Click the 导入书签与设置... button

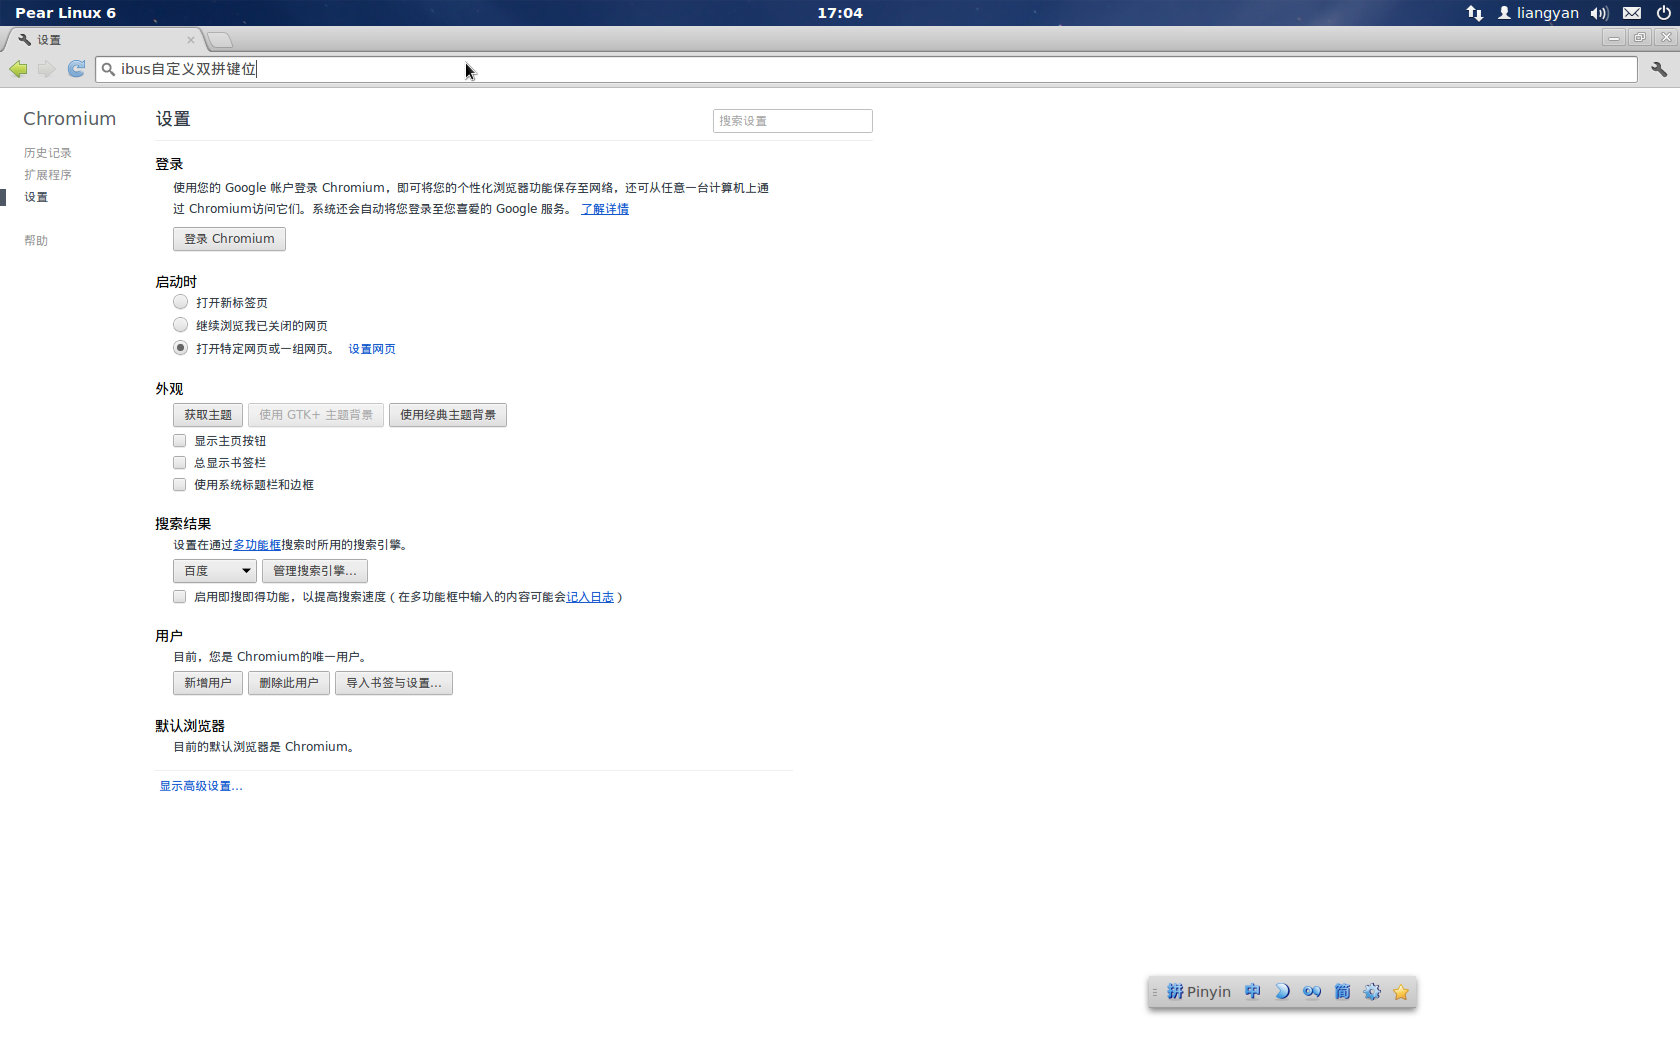(394, 683)
